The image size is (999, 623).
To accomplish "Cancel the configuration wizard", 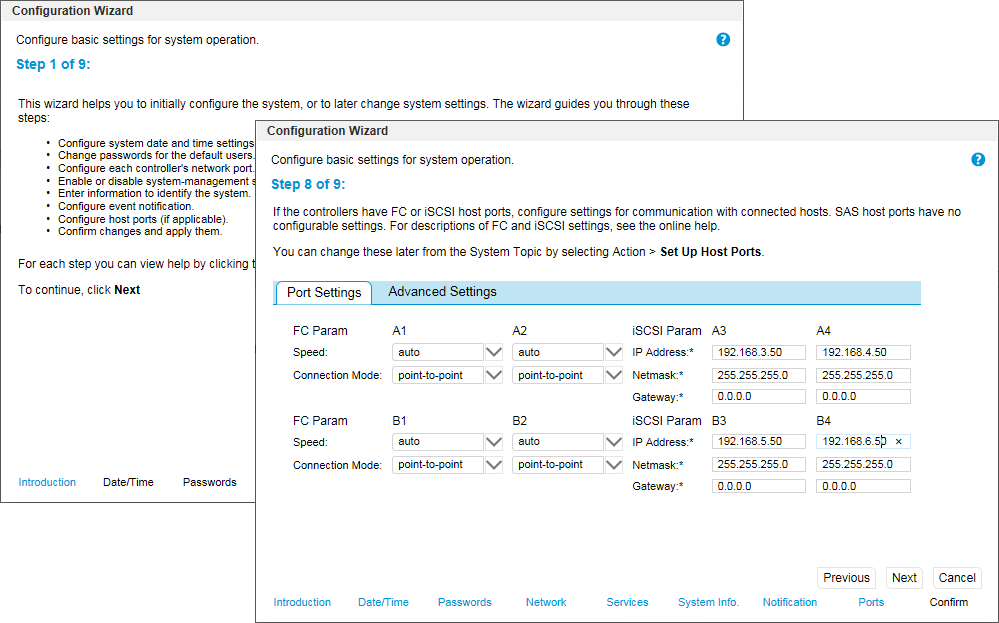I will click(x=956, y=578).
